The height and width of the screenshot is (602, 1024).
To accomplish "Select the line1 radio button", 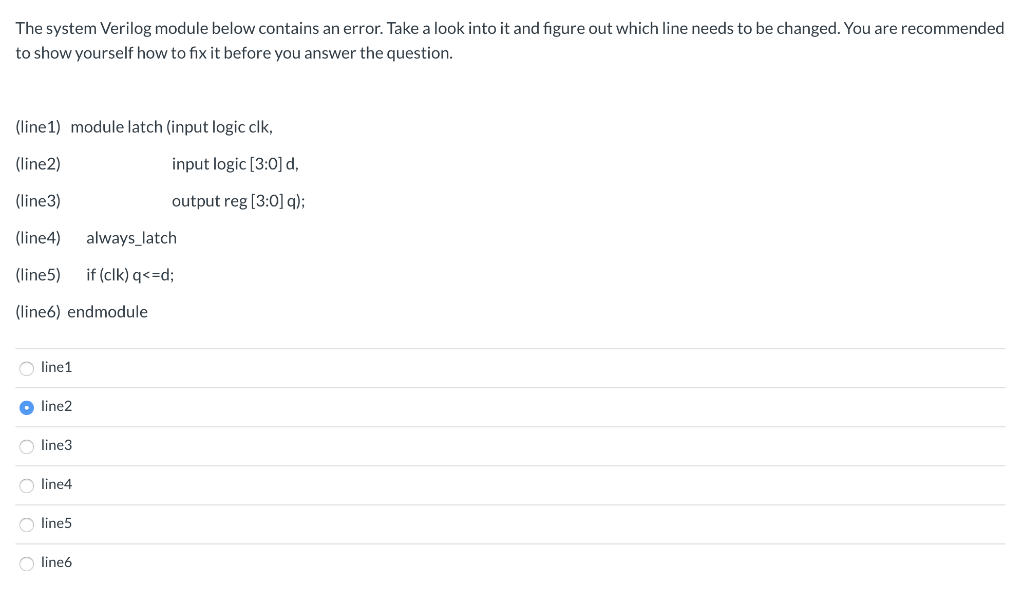I will coord(27,369).
